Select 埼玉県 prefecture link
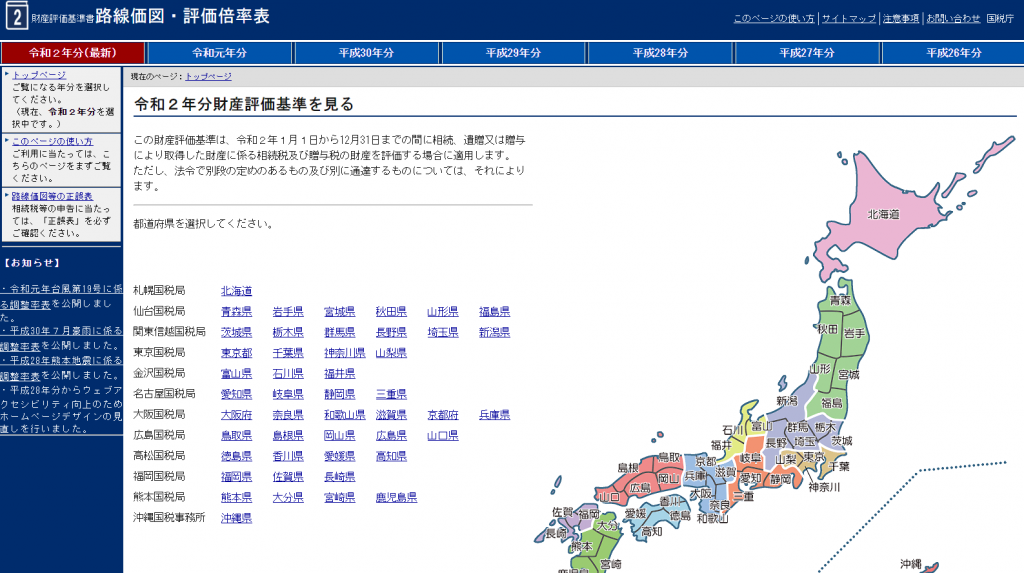This screenshot has width=1024, height=573. tap(443, 333)
